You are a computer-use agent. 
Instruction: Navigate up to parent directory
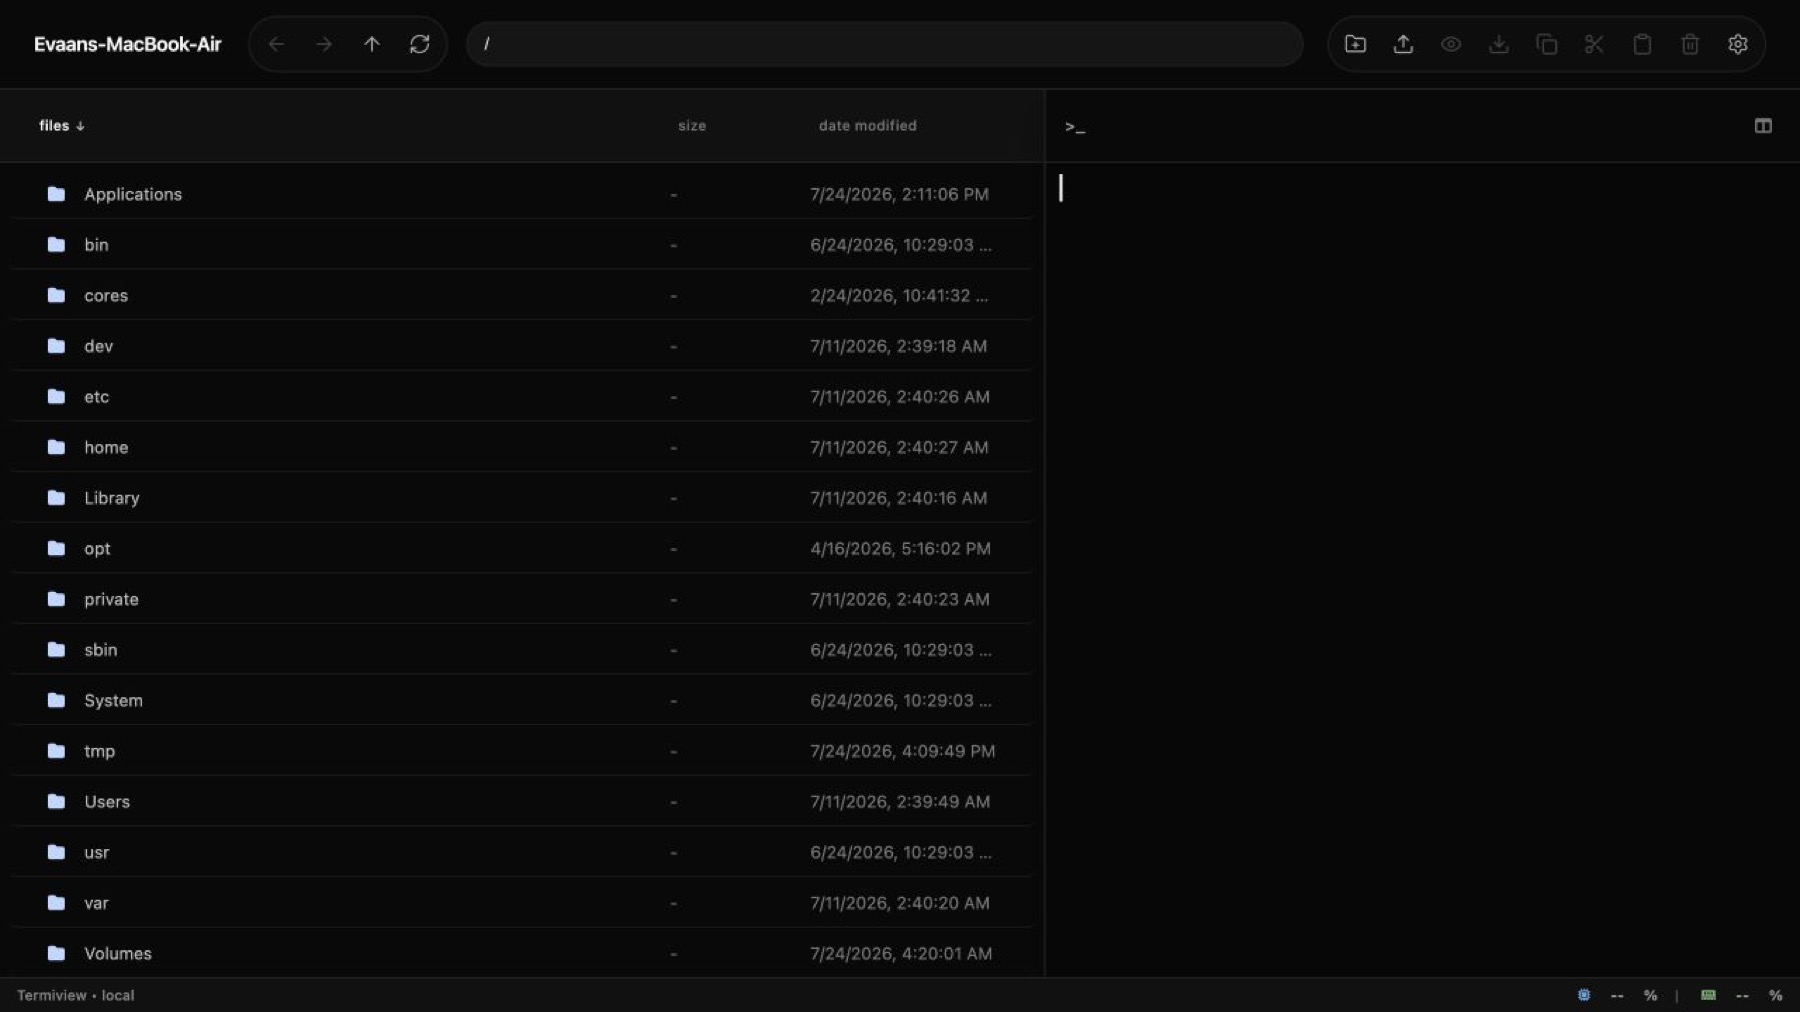click(x=372, y=44)
